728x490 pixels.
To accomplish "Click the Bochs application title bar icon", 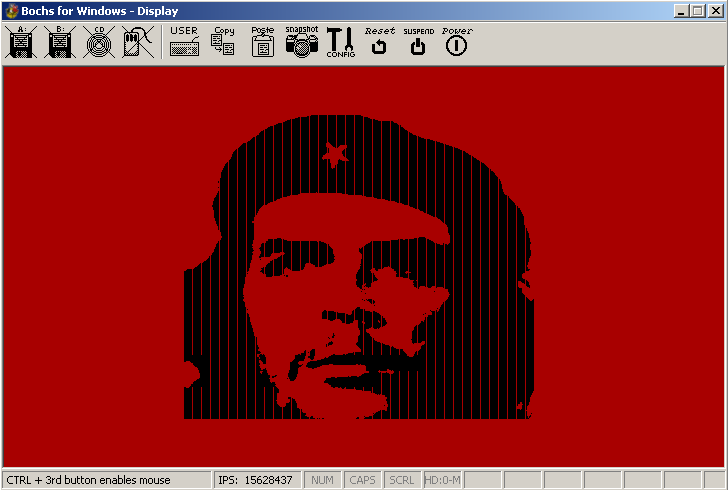I will click(12, 11).
